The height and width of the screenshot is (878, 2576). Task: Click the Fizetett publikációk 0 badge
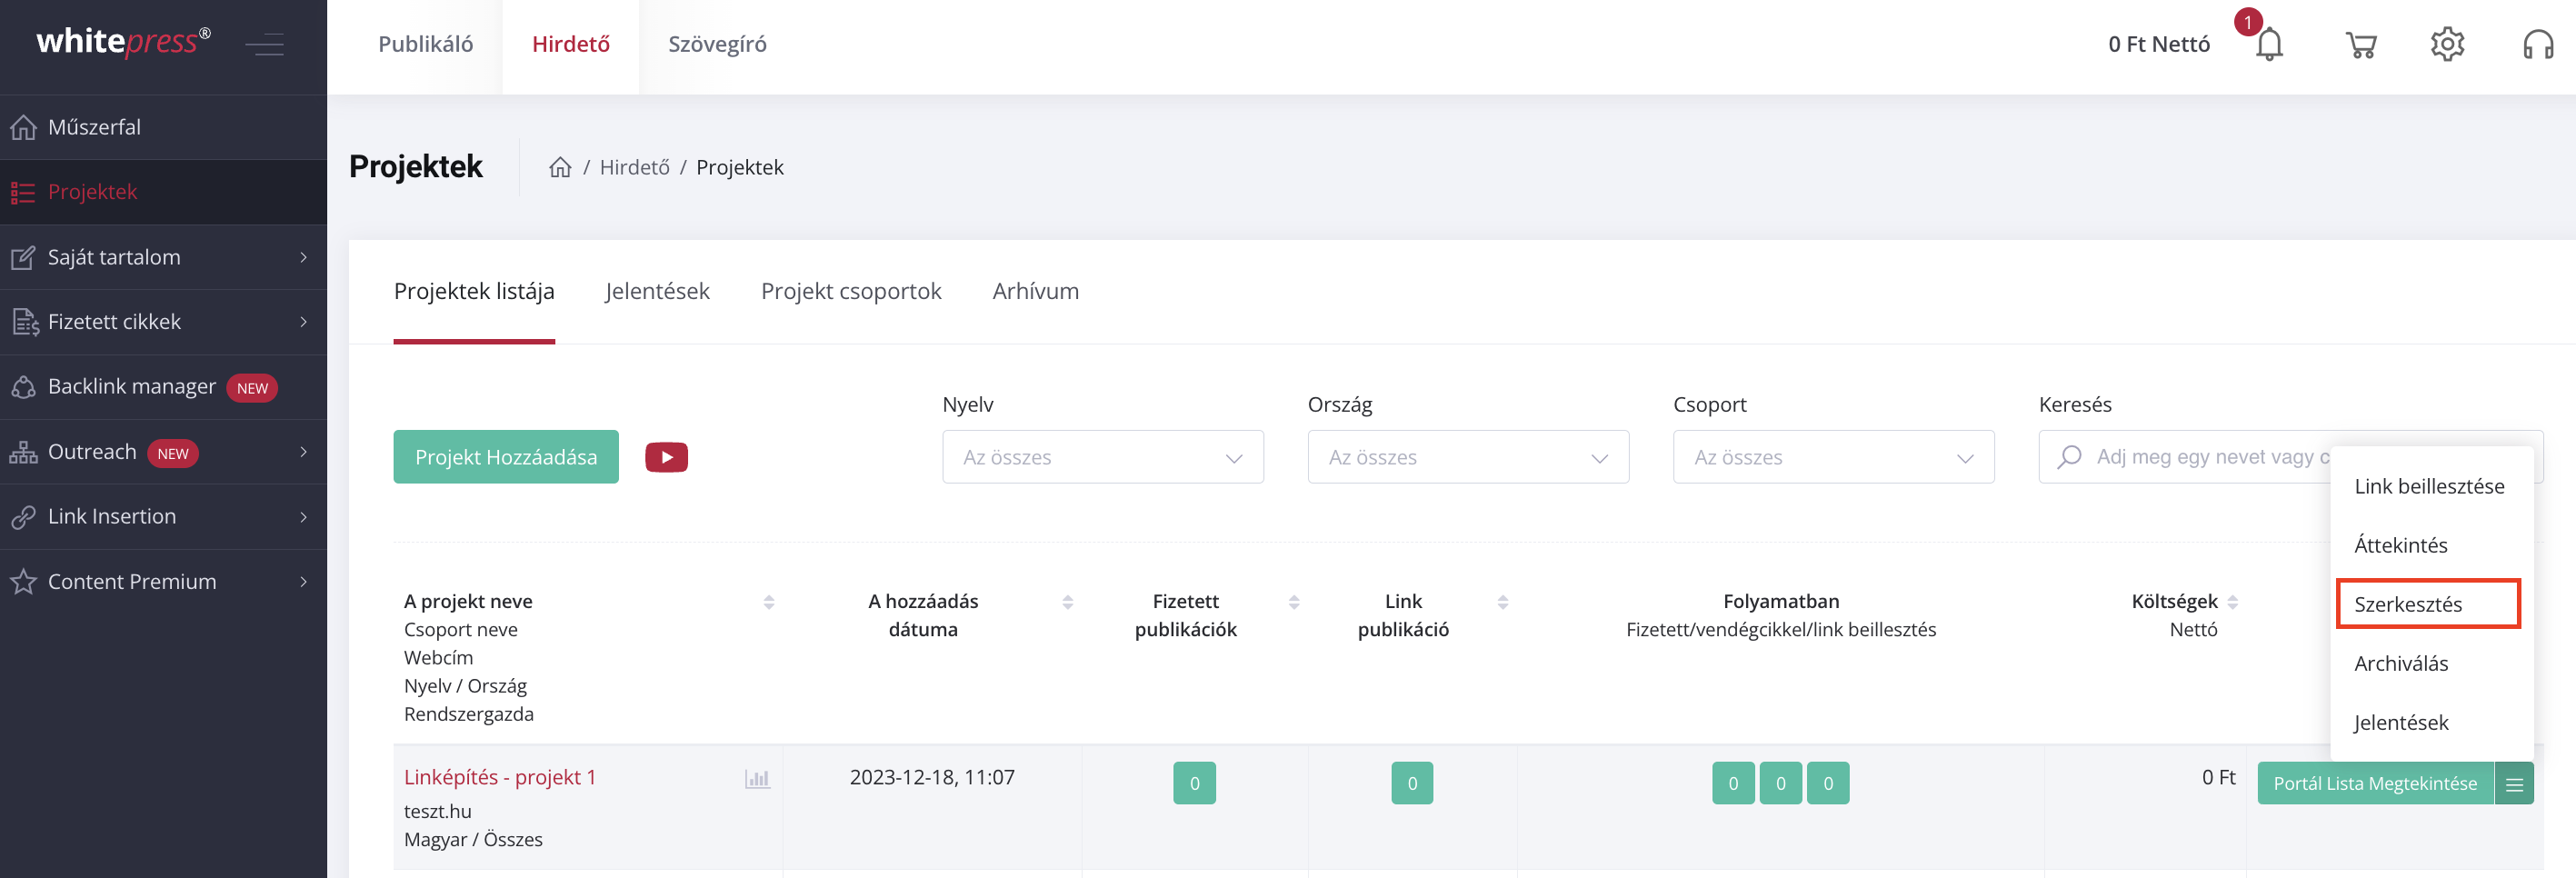click(x=1194, y=783)
